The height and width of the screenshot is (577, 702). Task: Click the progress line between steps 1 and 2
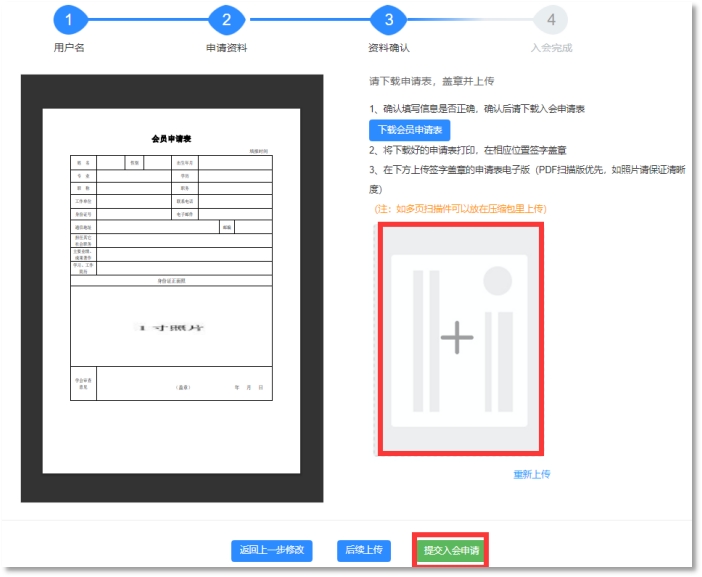[x=148, y=19]
